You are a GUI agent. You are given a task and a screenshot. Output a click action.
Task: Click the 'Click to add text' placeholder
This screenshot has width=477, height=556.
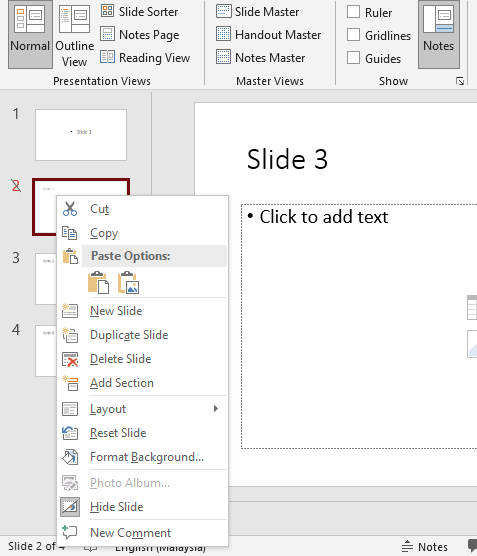[324, 217]
